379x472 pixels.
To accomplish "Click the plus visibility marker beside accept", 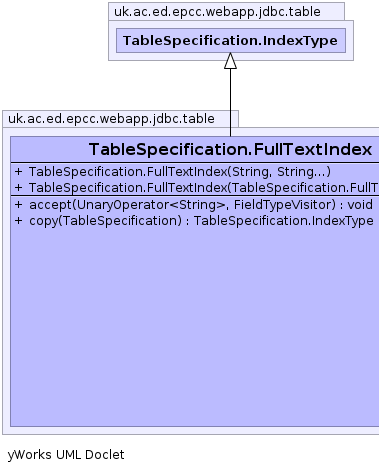I will tap(18, 204).
